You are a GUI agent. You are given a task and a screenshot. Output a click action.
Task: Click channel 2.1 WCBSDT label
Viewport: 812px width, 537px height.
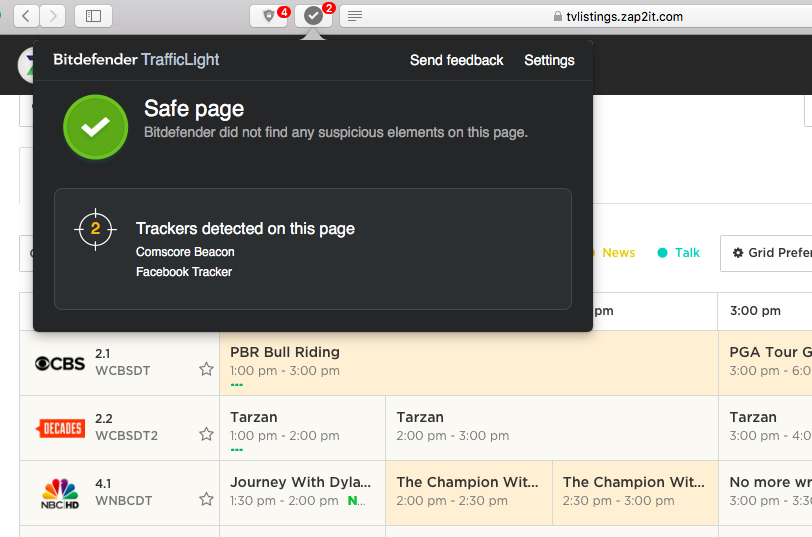pos(123,362)
